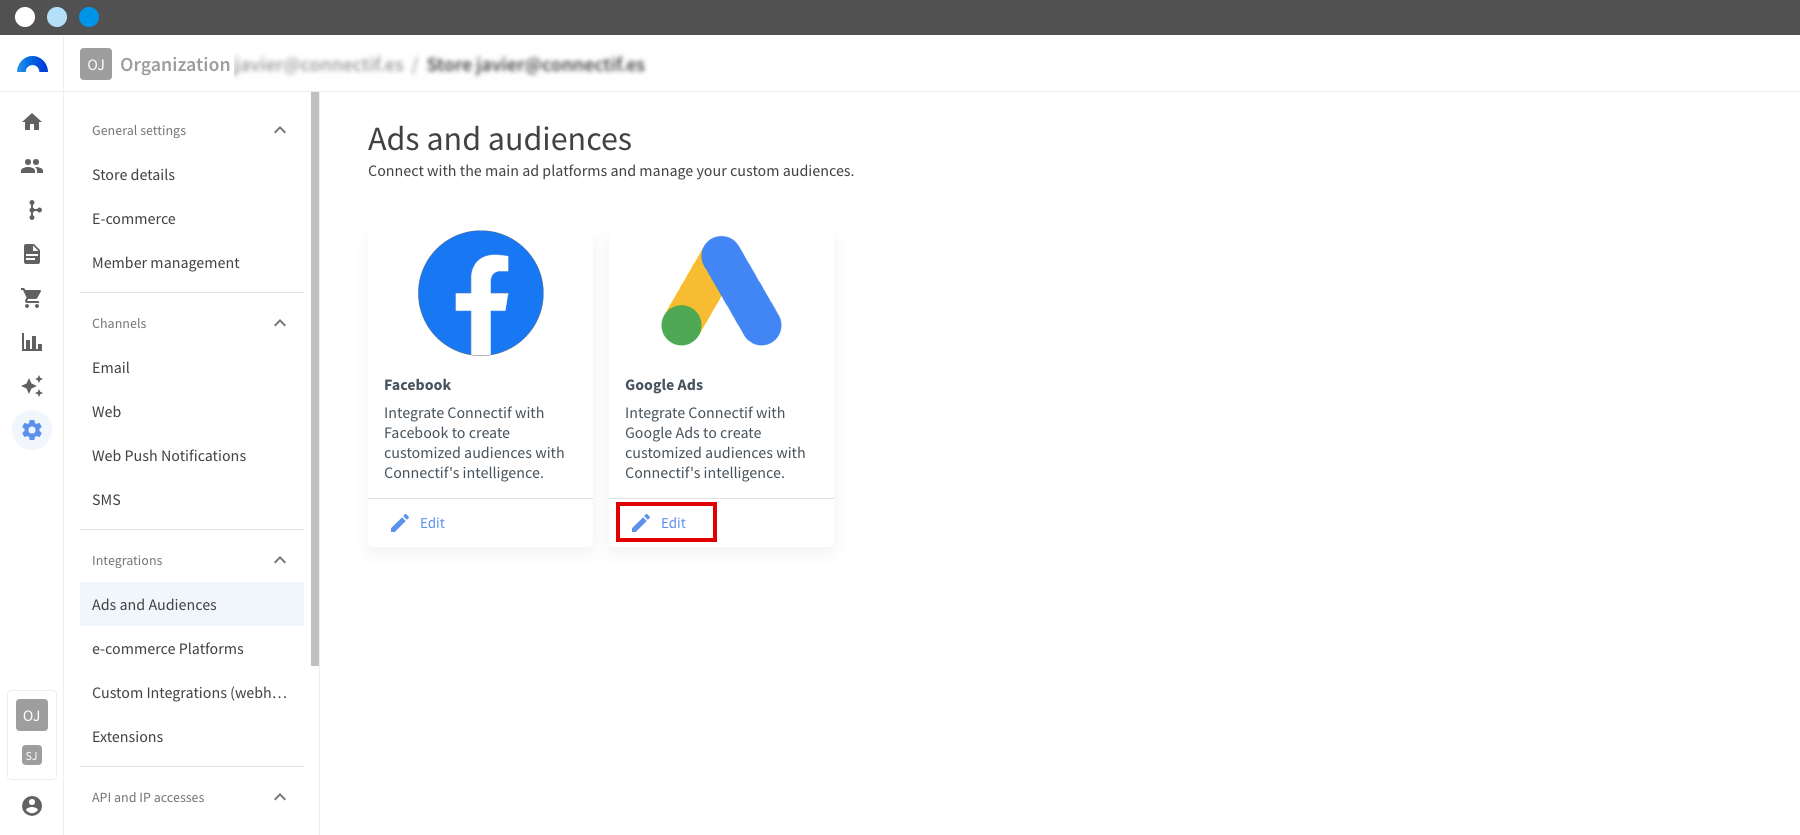1800x835 pixels.
Task: Open the Connectif logo home
Action: 32,65
